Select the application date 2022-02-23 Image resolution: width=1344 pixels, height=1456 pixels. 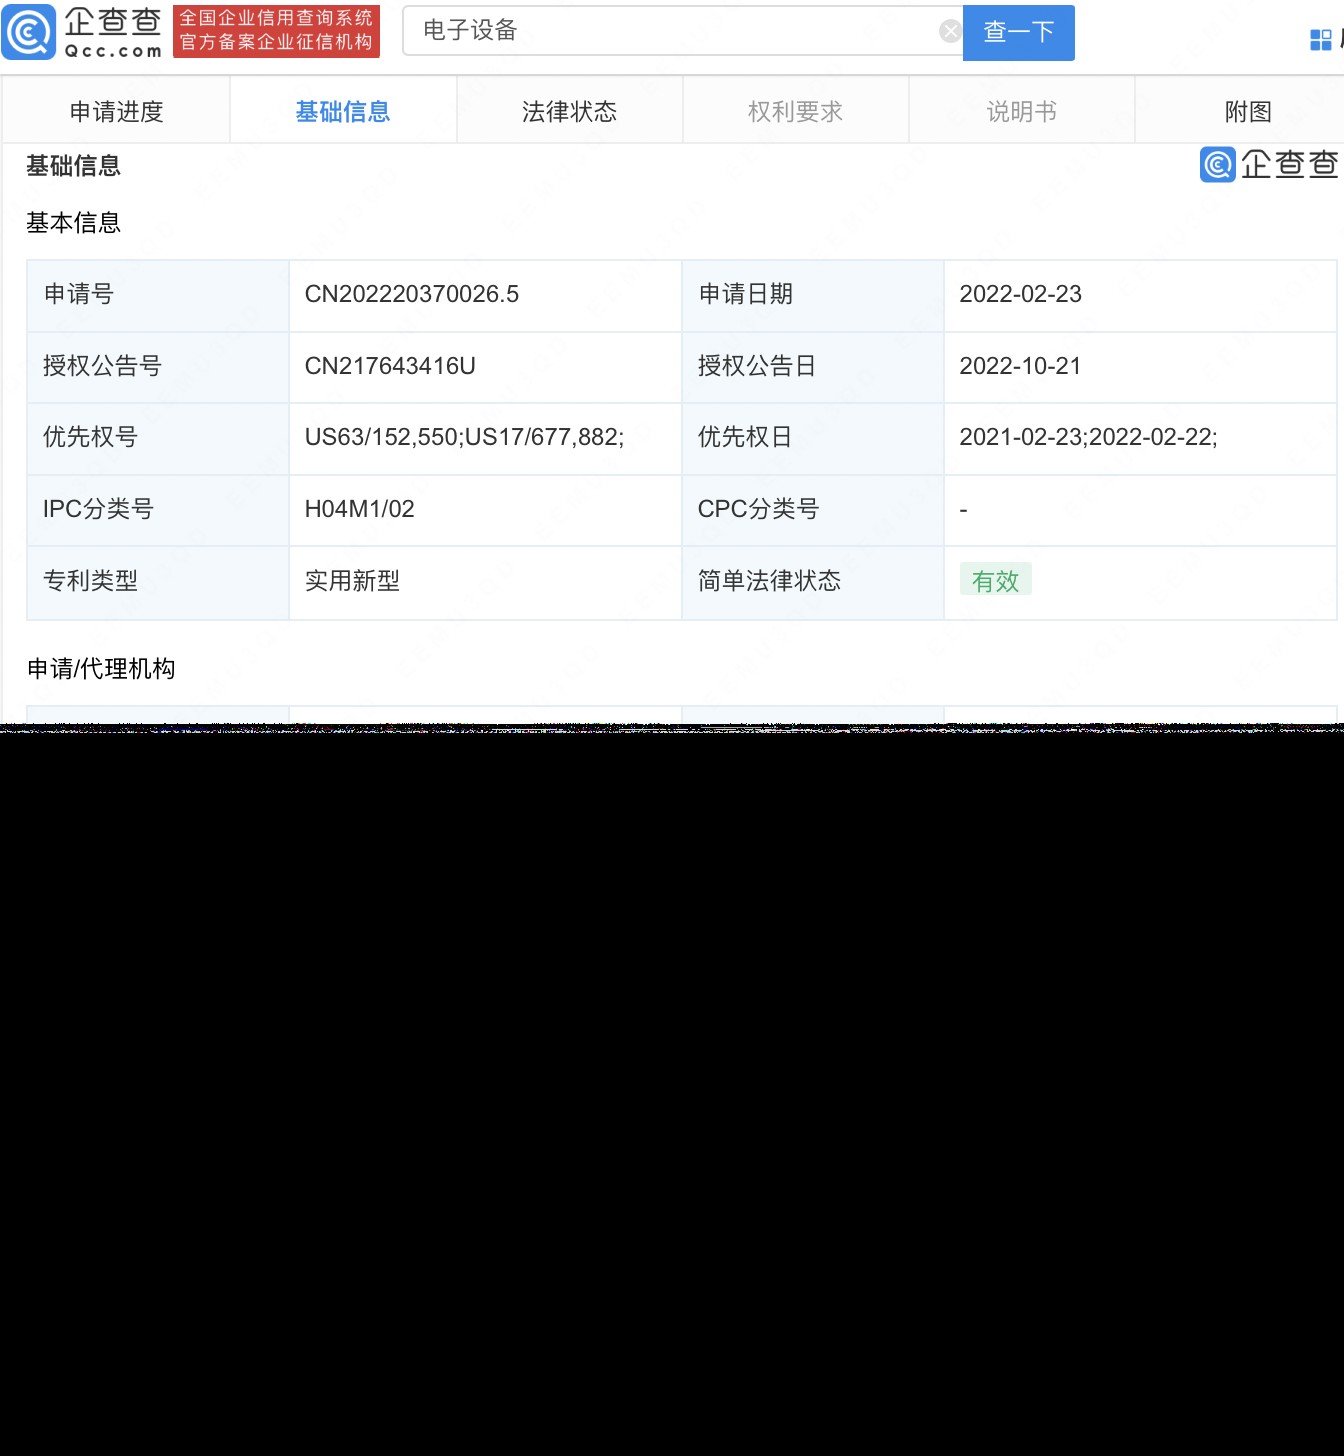tap(1020, 294)
